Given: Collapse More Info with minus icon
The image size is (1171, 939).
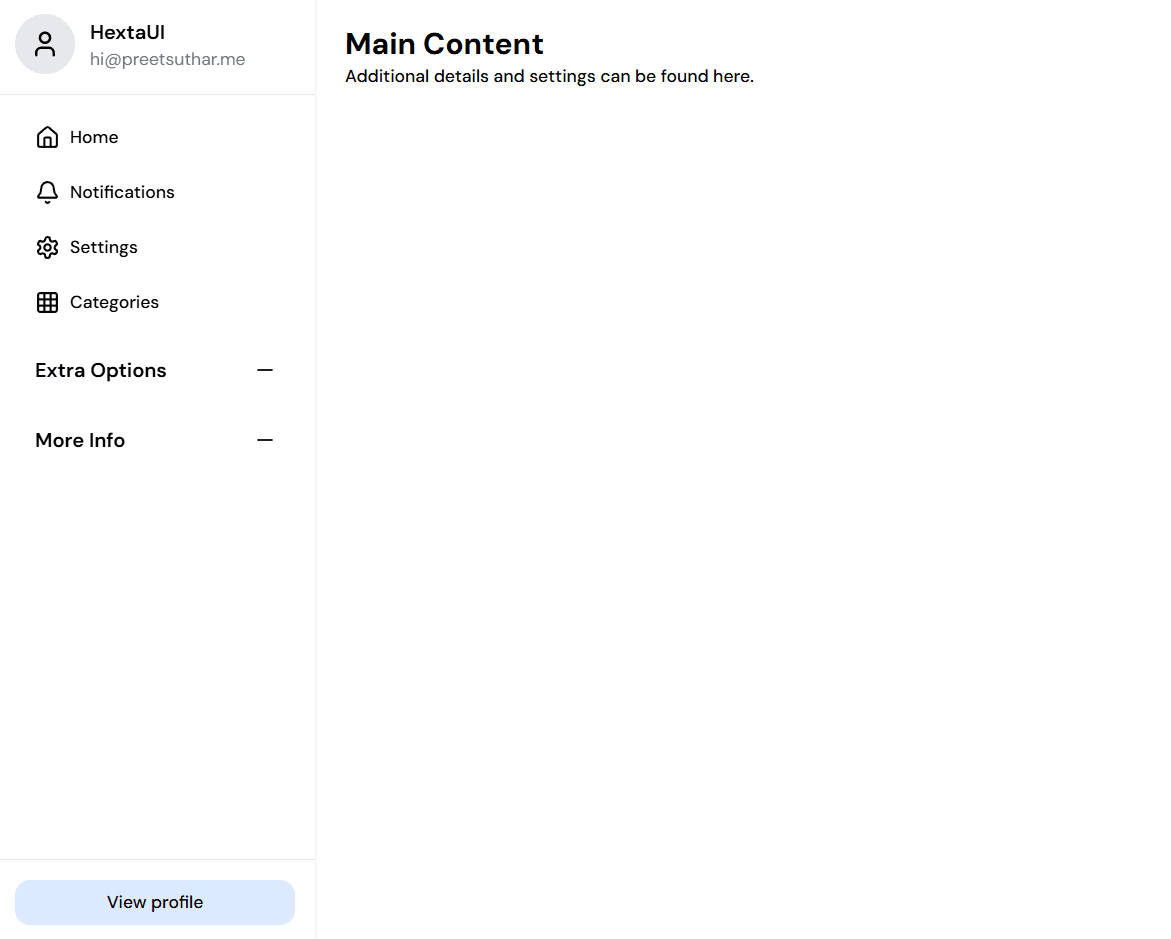Looking at the screenshot, I should pos(265,441).
